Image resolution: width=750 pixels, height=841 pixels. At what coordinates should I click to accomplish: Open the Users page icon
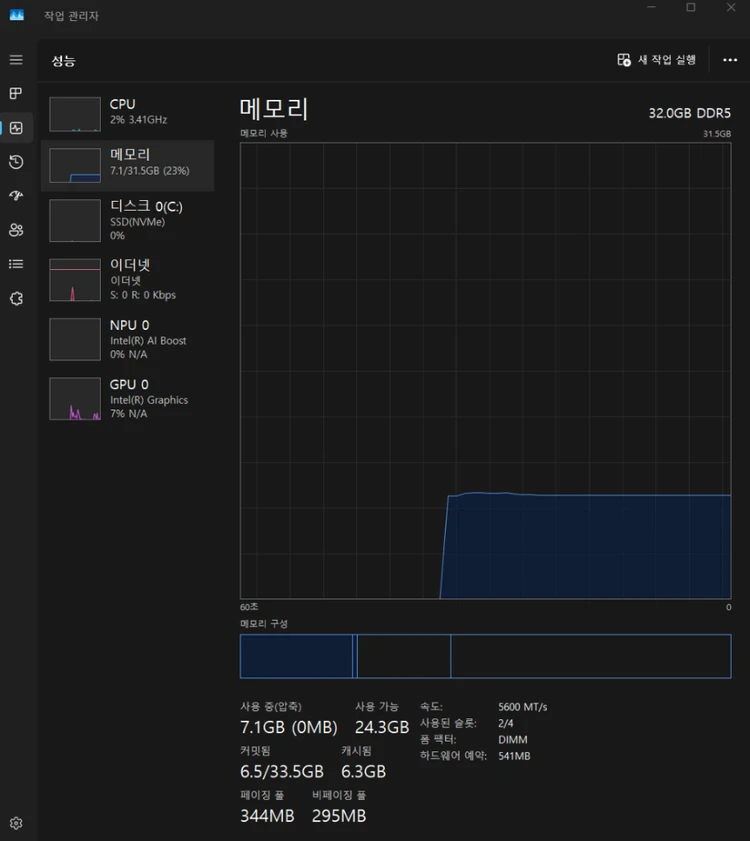(x=16, y=230)
